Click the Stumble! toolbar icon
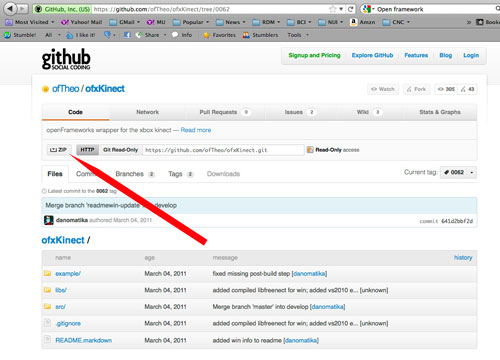Screen dimensions: 500x360 7,35
